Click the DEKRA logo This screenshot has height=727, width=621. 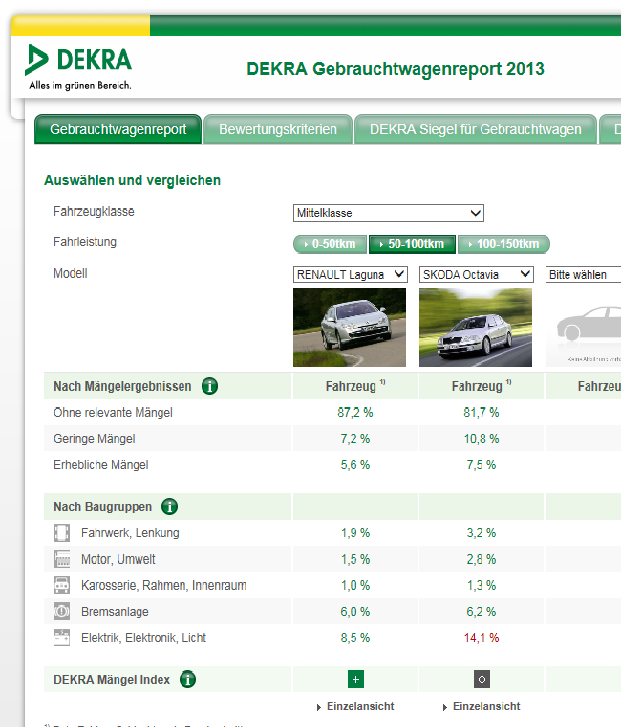(x=78, y=66)
